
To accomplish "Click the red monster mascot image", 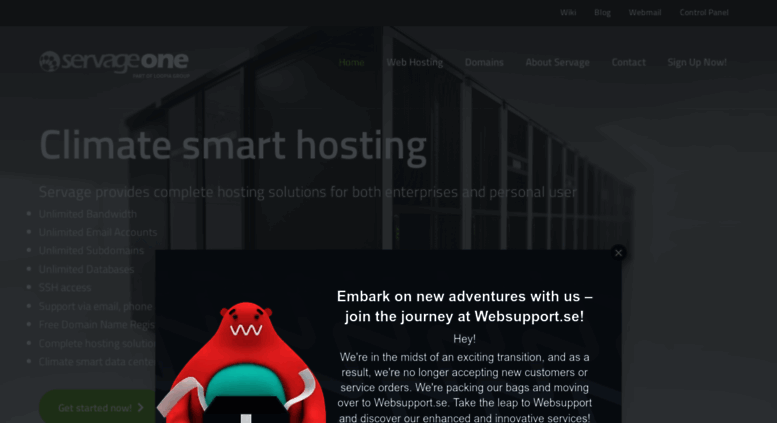I will 243,362.
